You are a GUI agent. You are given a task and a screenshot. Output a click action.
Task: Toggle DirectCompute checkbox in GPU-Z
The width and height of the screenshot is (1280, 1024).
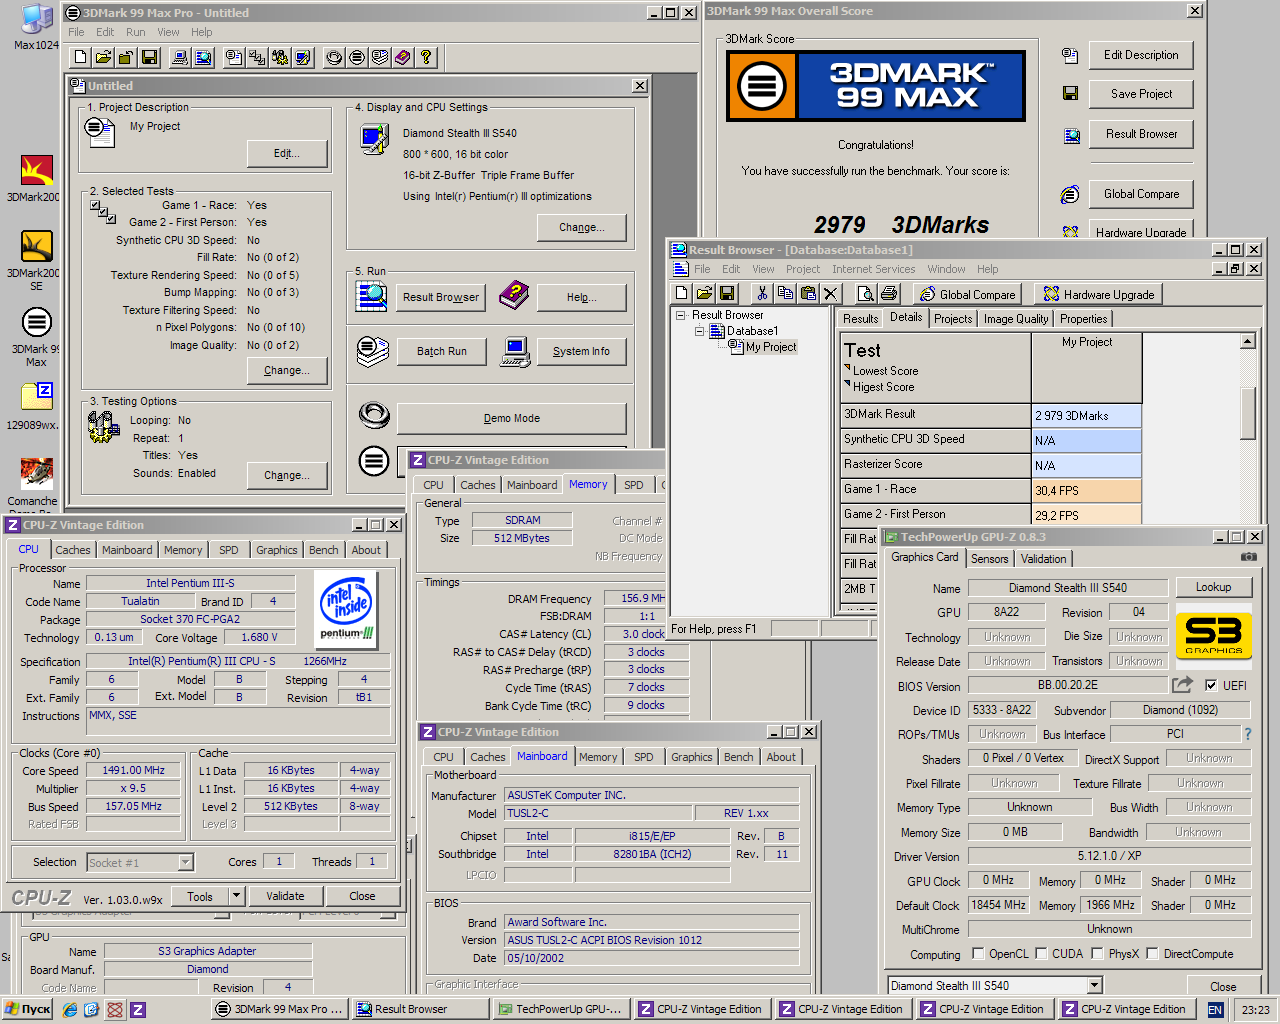[x=1152, y=953]
